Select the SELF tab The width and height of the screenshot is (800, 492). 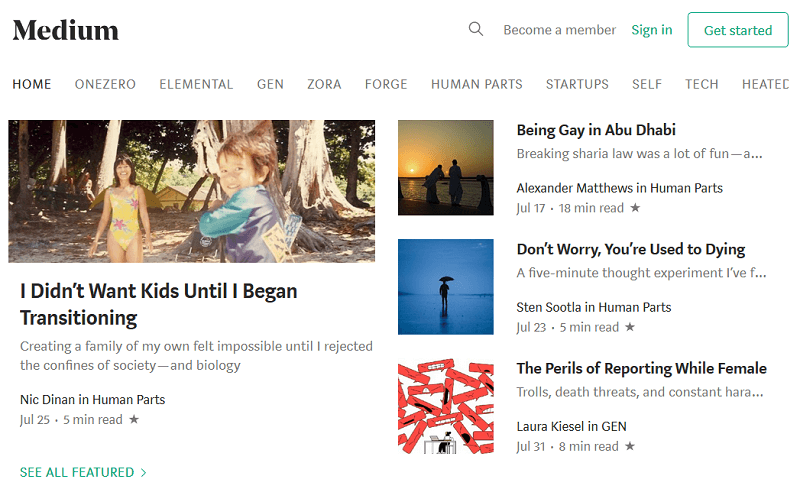click(646, 84)
